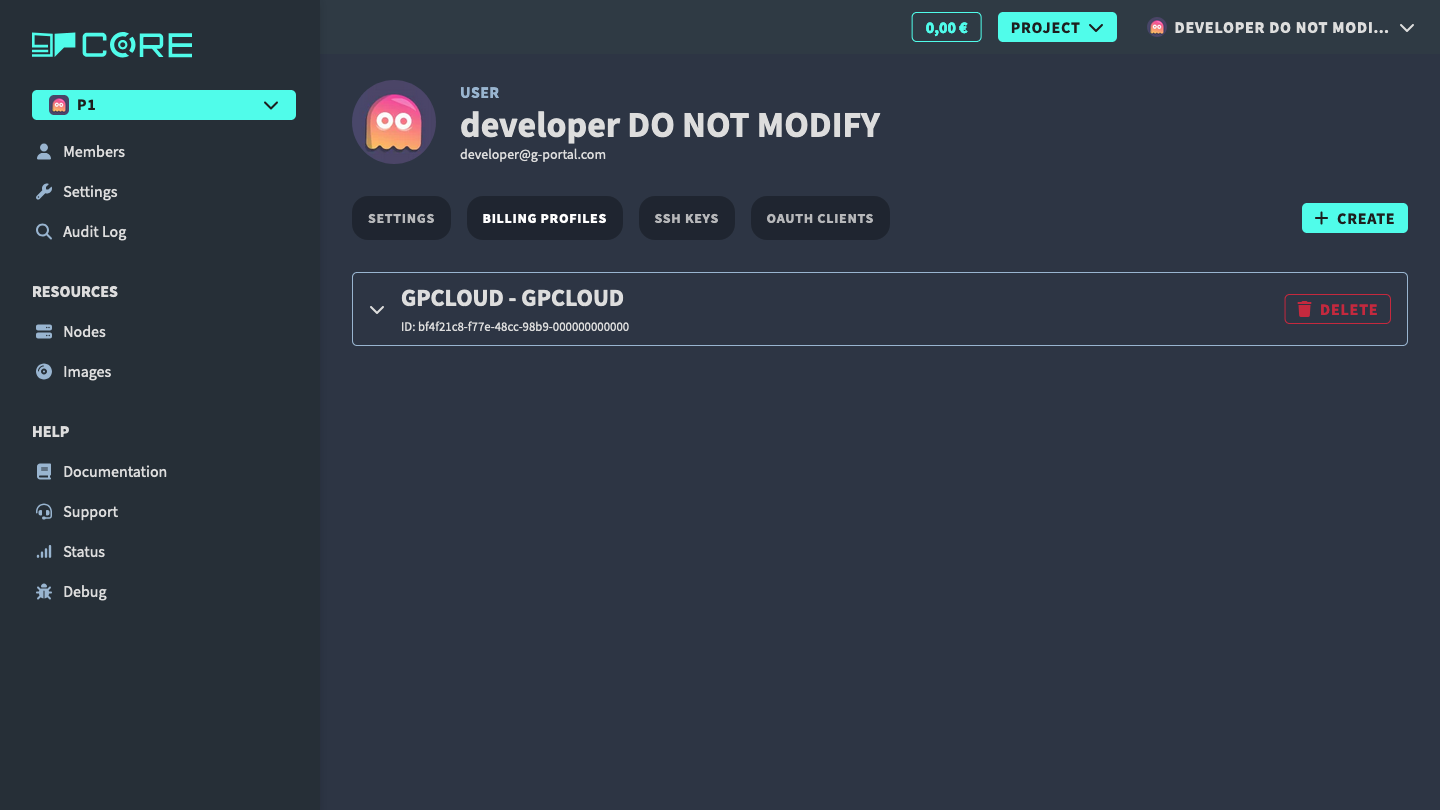Click the developer DO NOT MODIFY heading
The image size is (1440, 810).
click(x=670, y=125)
